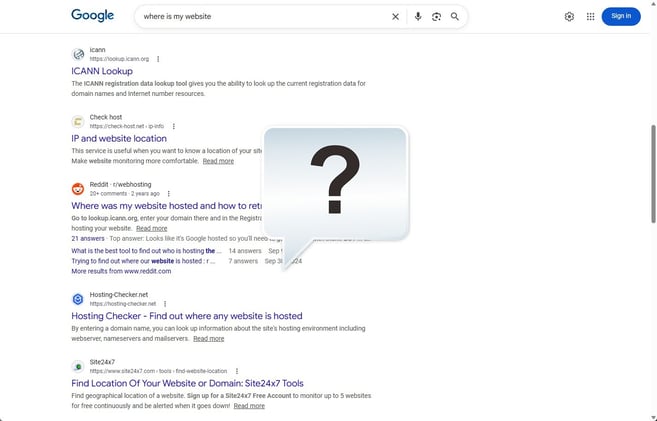
Task: Open three-dot menu for Check host result
Action: (173, 127)
